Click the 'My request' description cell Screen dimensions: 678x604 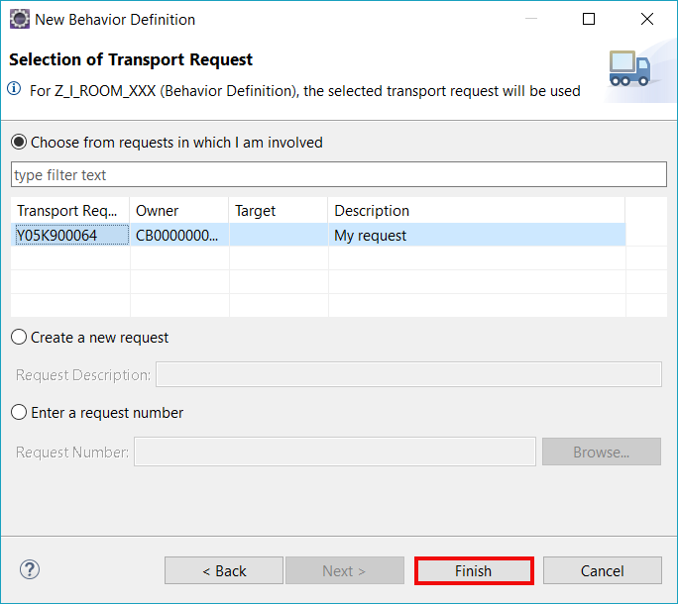pyautogui.click(x=477, y=235)
